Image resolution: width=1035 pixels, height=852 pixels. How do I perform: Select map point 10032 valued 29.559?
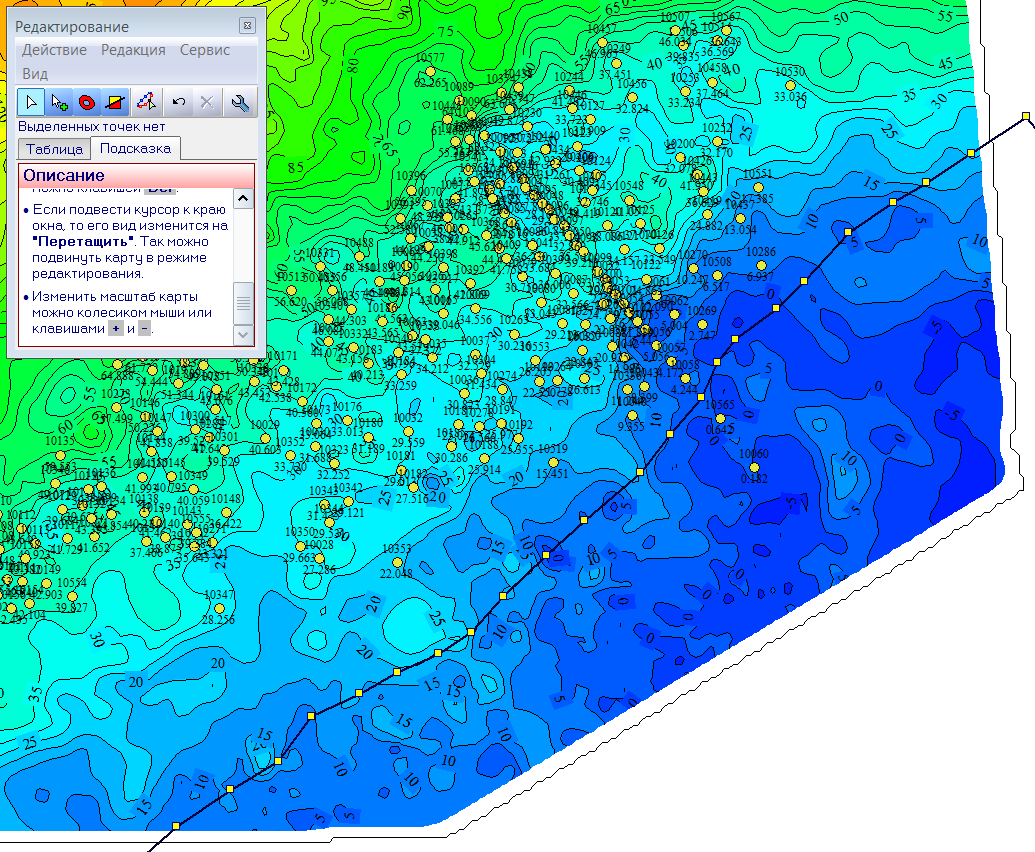pos(408,431)
